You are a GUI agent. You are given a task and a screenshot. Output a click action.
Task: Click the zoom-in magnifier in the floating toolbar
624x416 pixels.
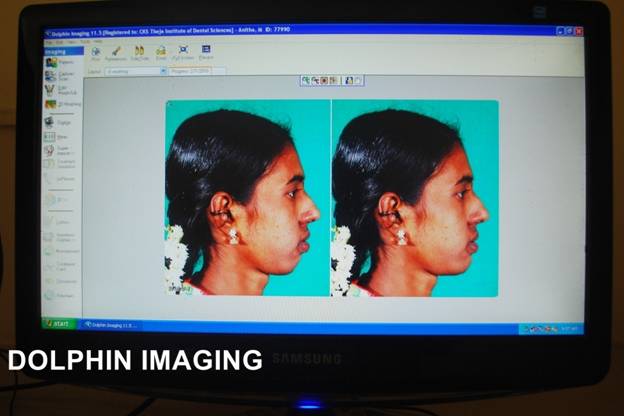(306, 81)
